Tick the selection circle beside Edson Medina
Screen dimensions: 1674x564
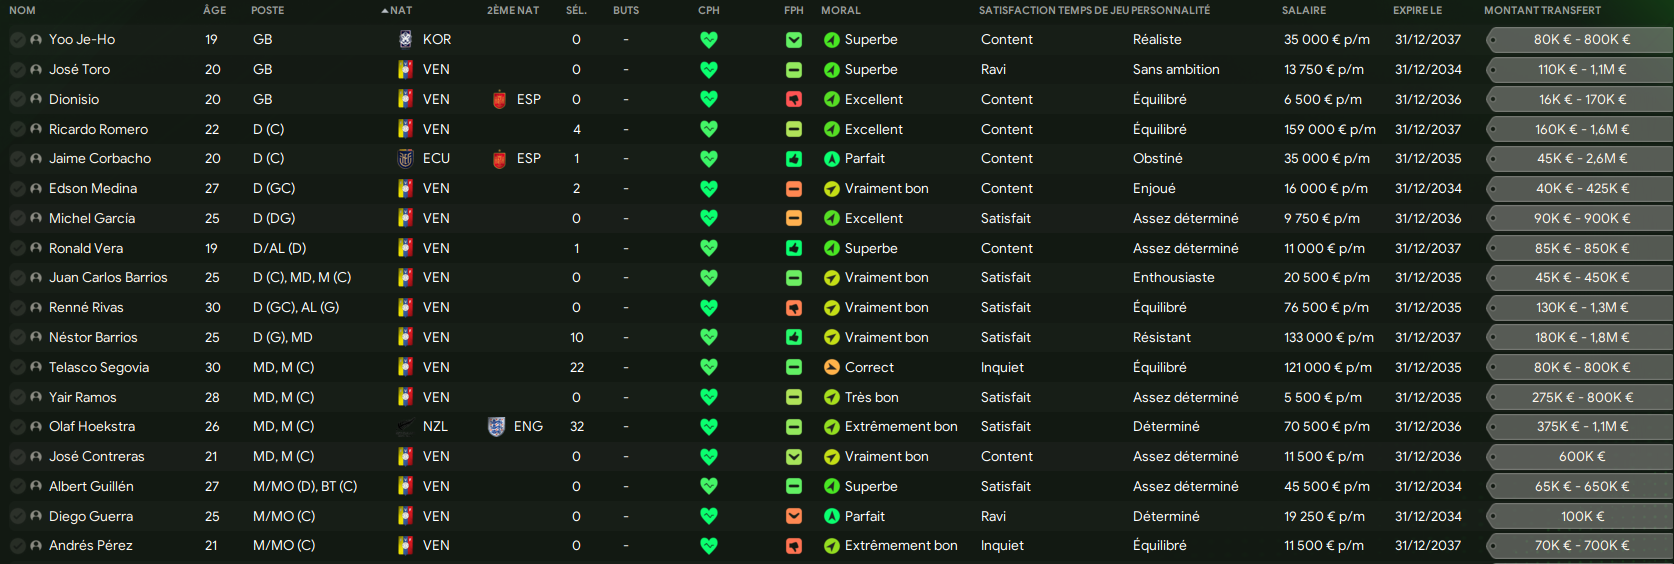coord(18,189)
